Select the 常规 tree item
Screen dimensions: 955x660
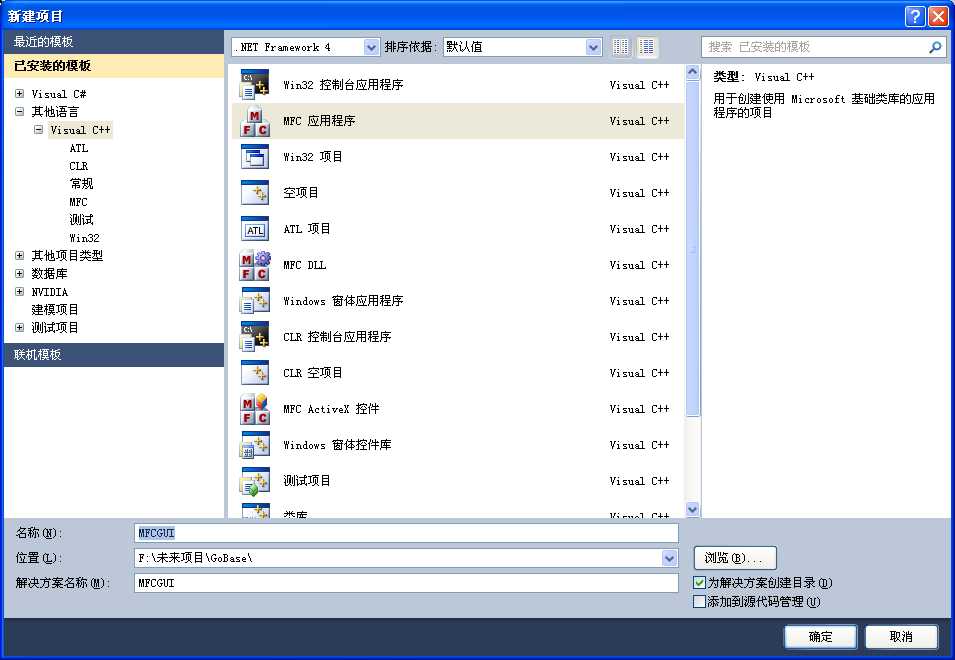point(81,184)
